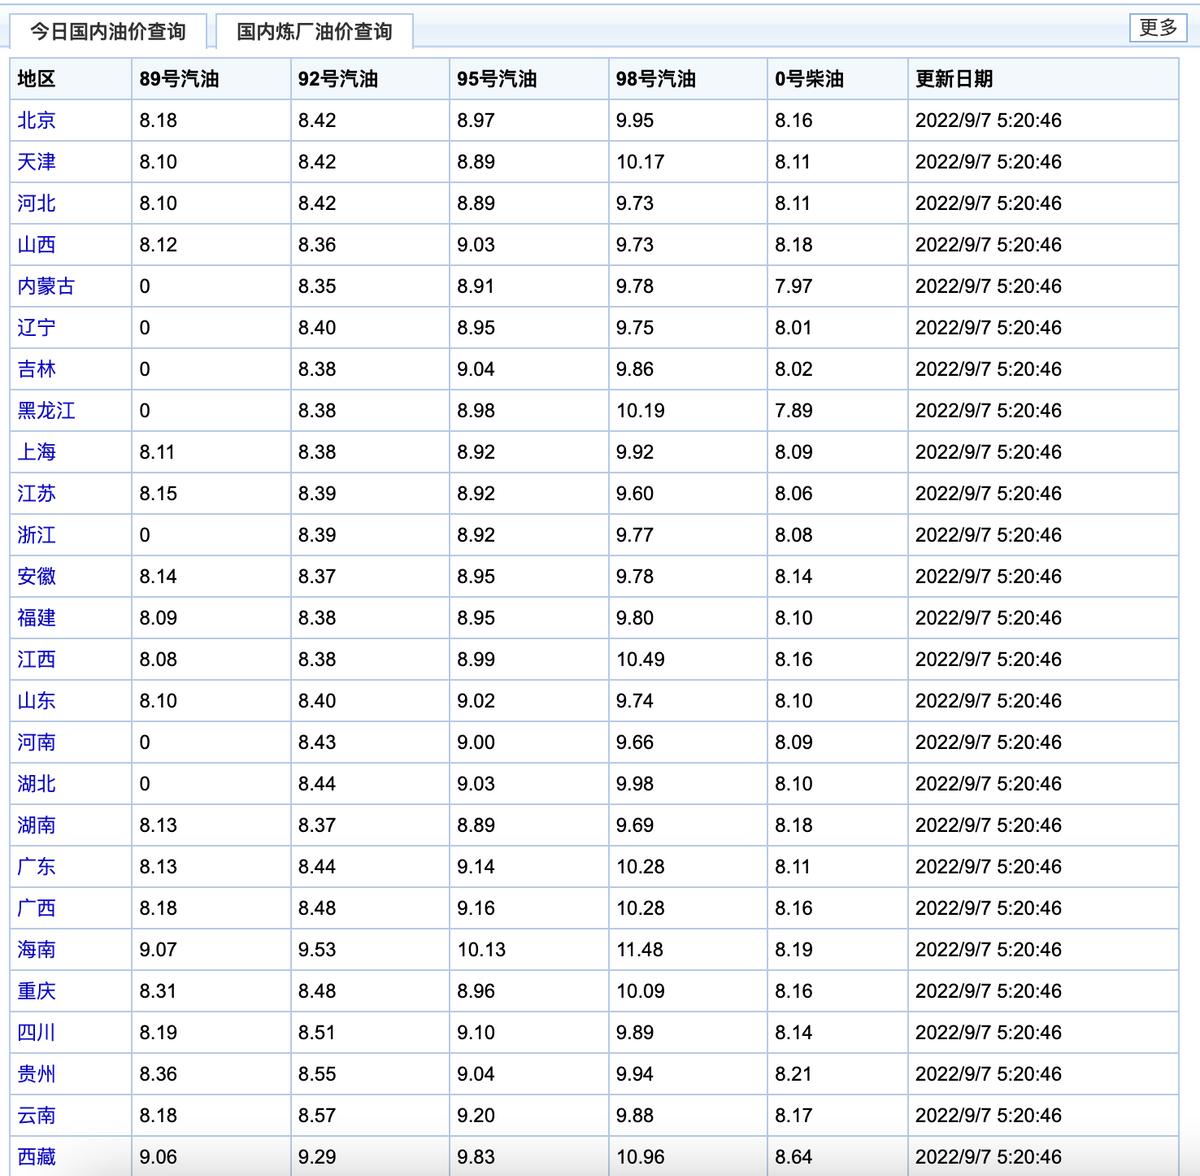Select the 重庆 oil price link
The width and height of the screenshot is (1200, 1176).
point(35,990)
